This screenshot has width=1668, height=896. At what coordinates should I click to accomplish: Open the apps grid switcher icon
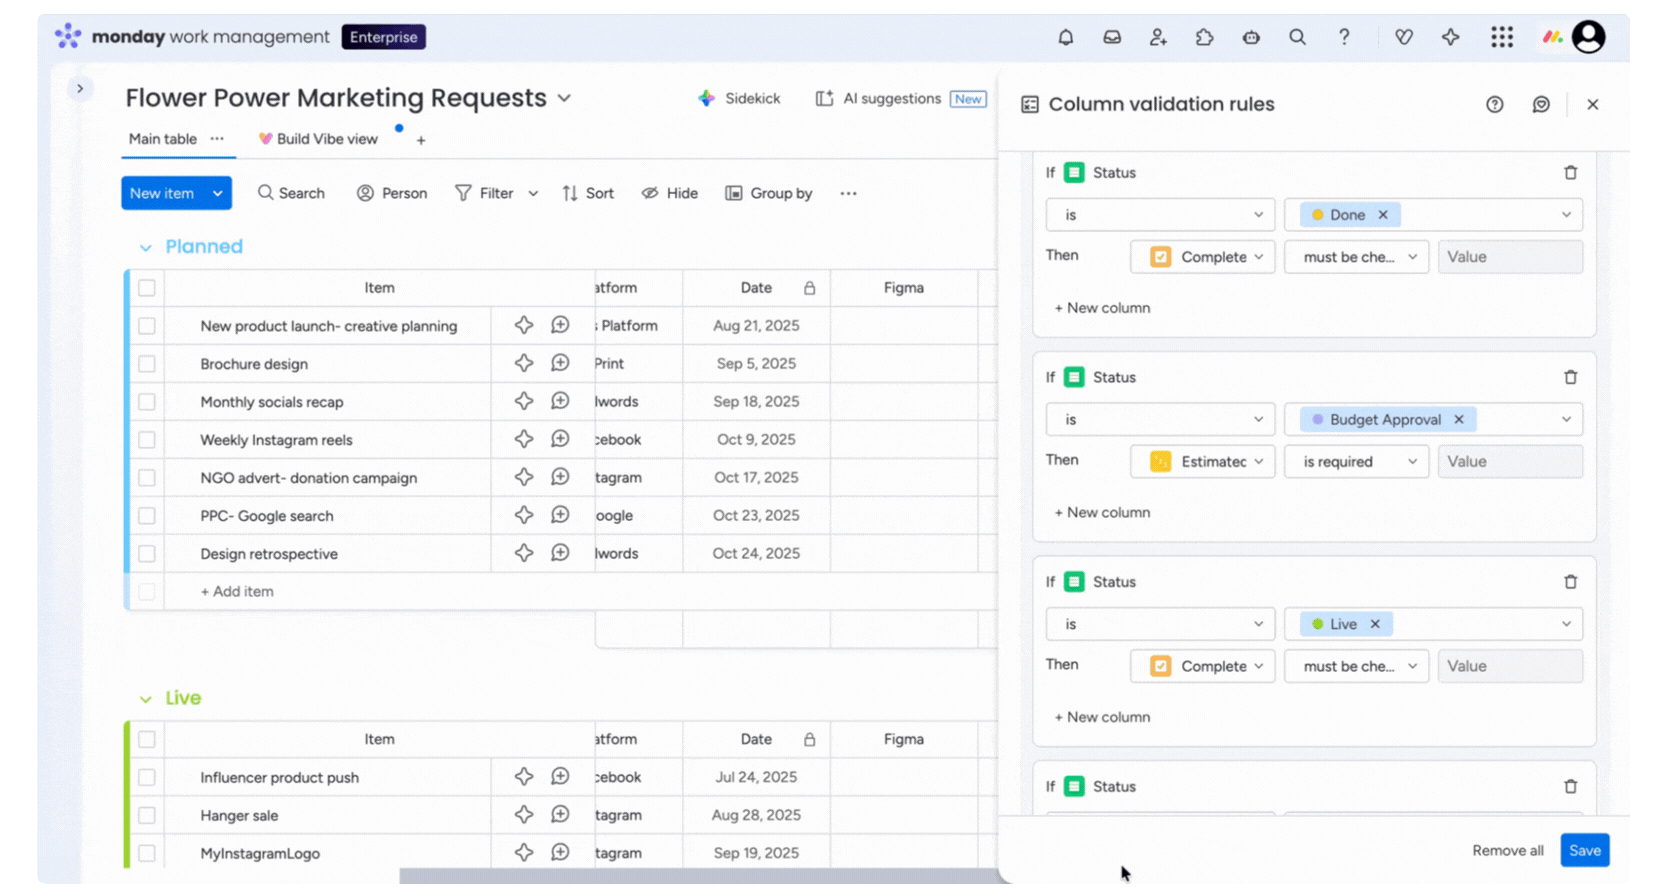point(1501,37)
